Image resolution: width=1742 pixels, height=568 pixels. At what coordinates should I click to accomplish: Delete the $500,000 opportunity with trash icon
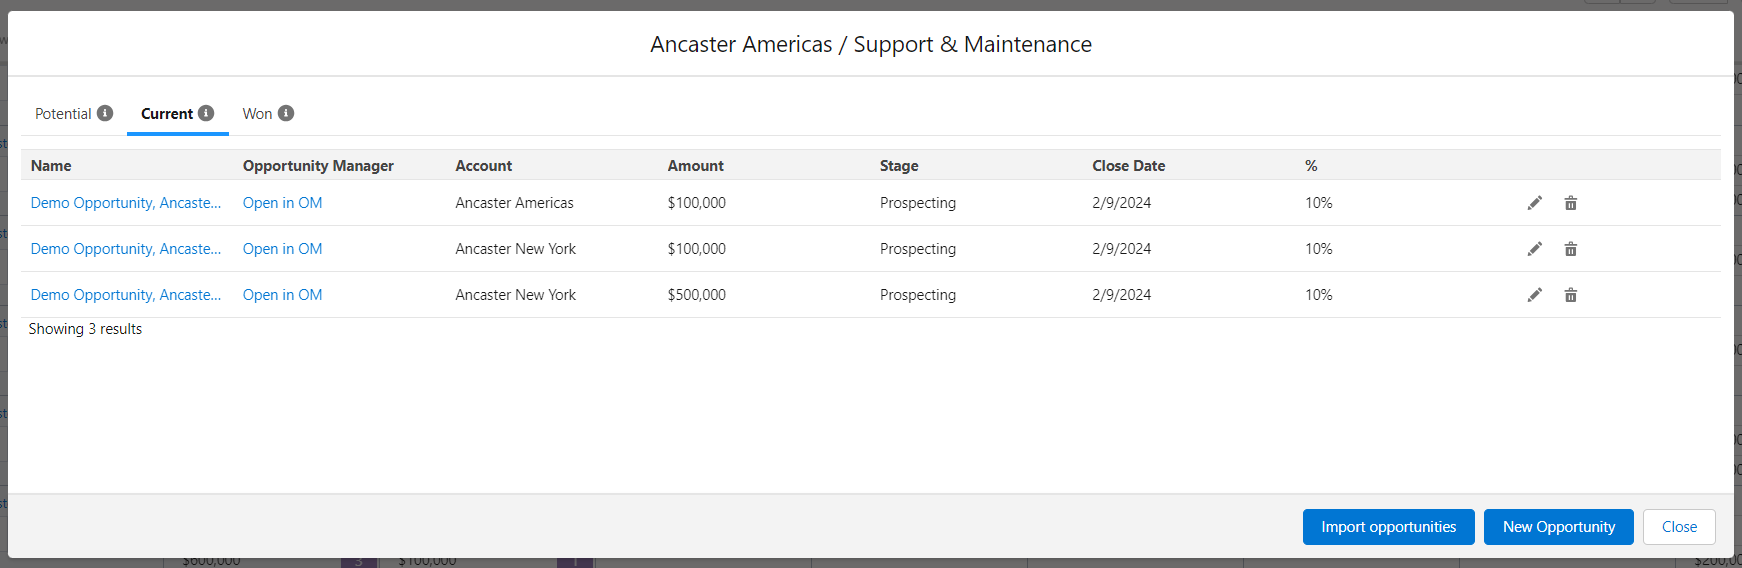(1571, 295)
